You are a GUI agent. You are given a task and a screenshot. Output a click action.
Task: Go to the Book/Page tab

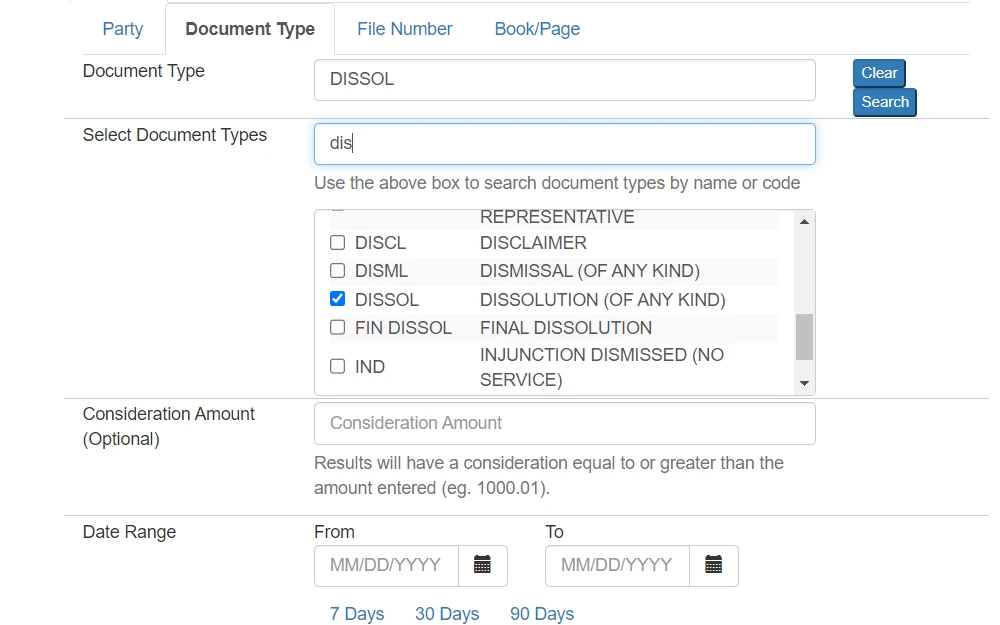[537, 29]
